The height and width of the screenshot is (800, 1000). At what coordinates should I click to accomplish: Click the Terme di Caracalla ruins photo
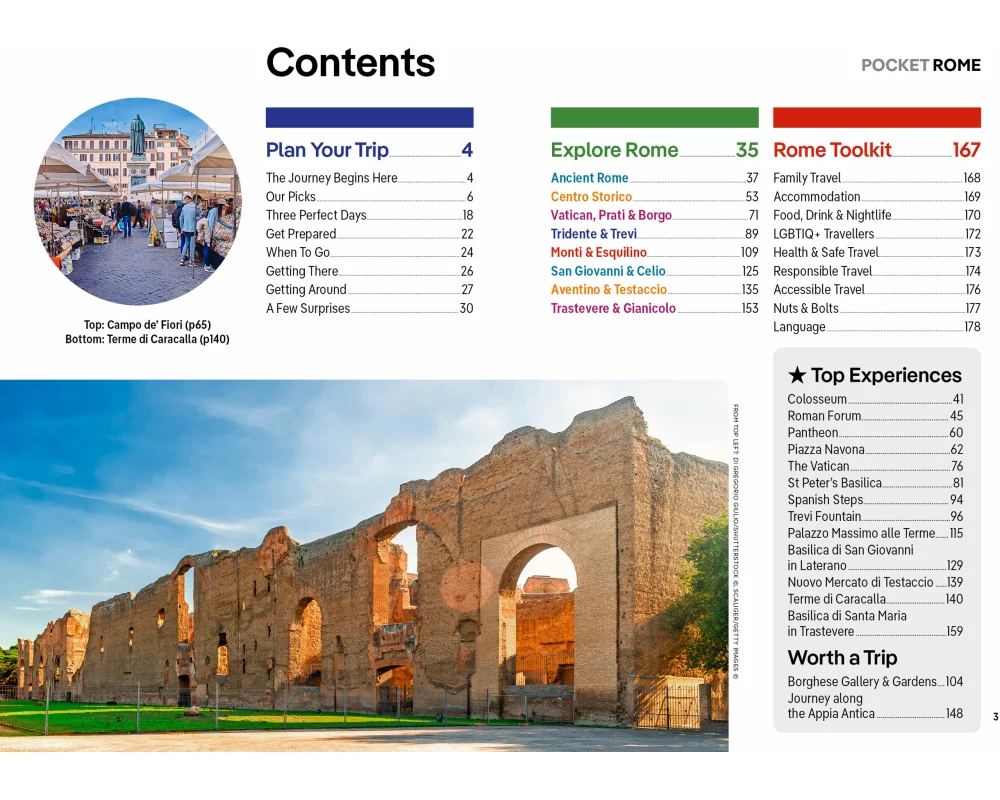click(364, 565)
